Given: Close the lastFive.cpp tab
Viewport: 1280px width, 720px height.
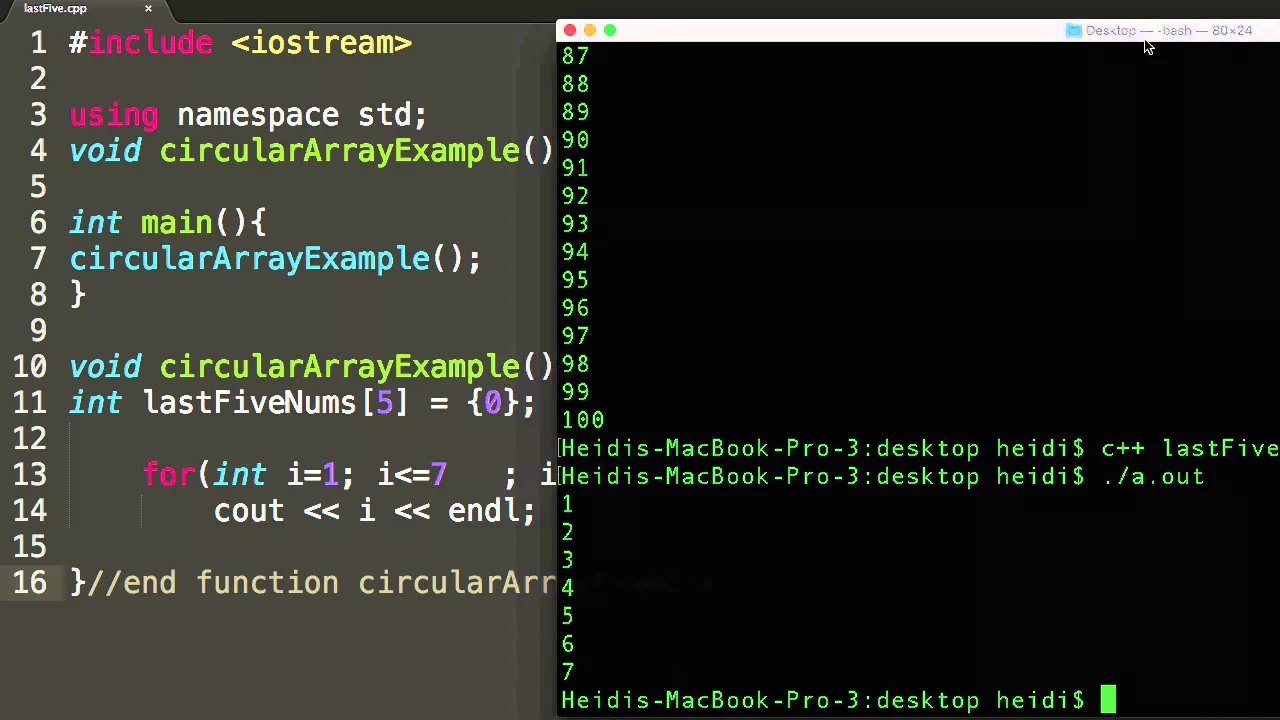Looking at the screenshot, I should click(x=148, y=8).
